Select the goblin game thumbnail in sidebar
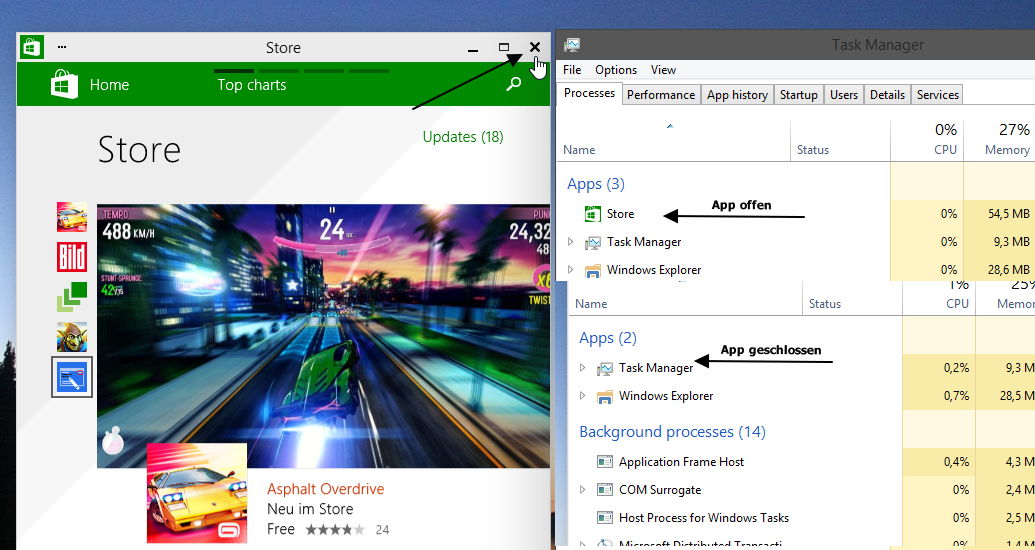The width and height of the screenshot is (1035, 550). [x=72, y=337]
